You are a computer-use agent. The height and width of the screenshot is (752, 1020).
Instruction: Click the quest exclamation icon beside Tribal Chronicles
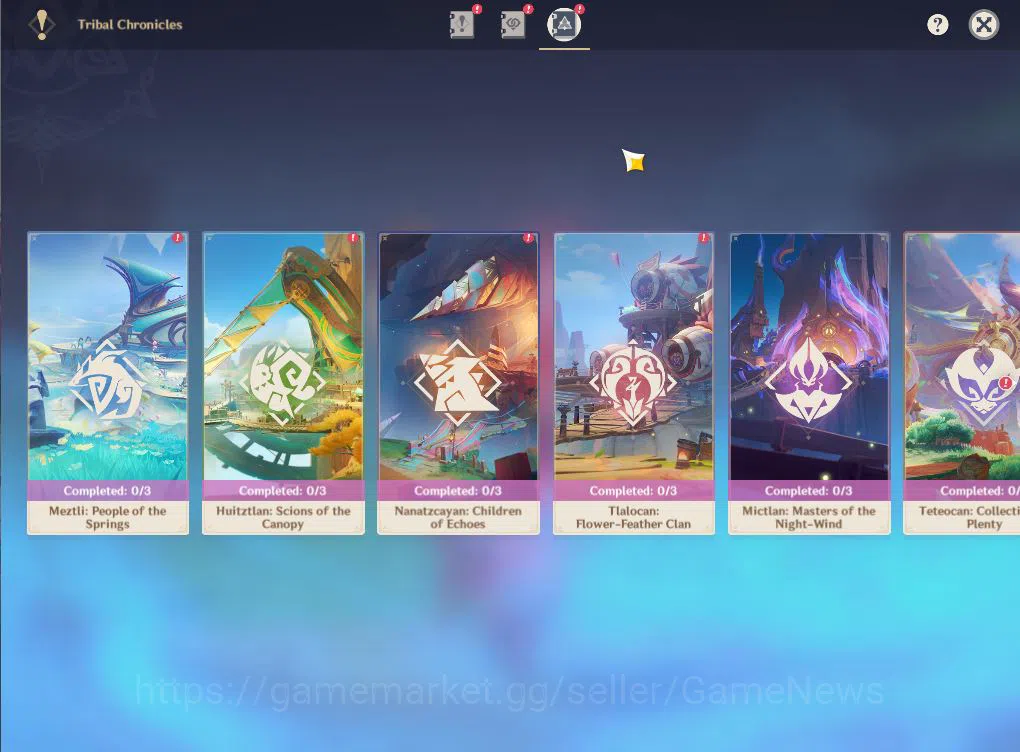(42, 25)
